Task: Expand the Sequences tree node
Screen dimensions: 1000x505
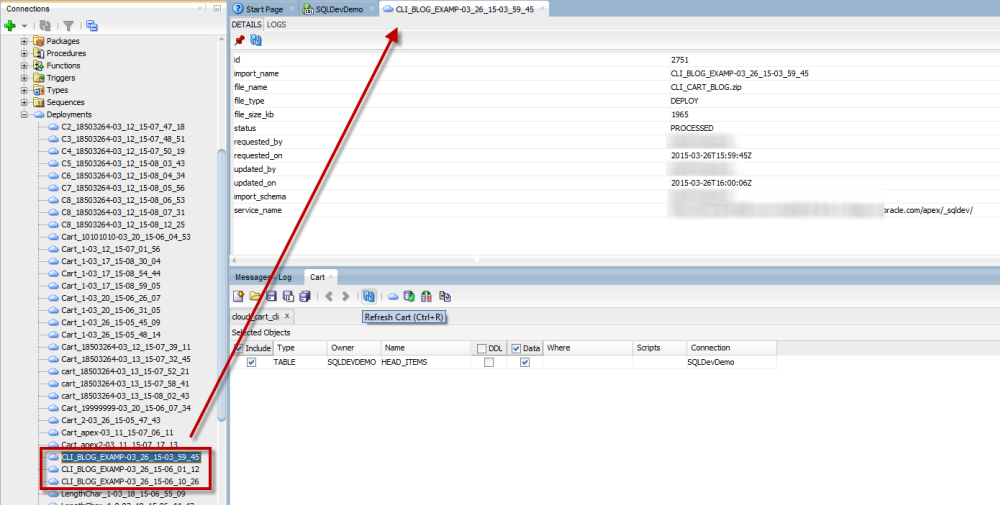Action: (x=24, y=102)
